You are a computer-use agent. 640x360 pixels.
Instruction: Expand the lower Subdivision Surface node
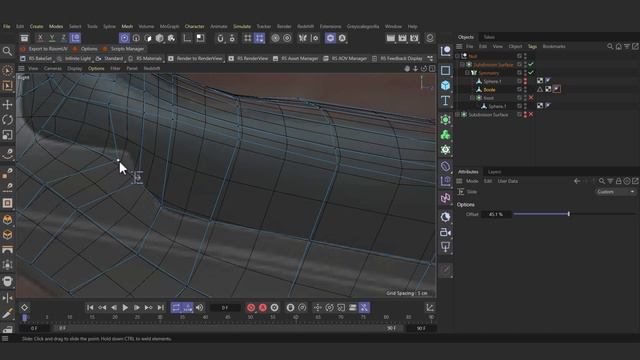point(457,115)
